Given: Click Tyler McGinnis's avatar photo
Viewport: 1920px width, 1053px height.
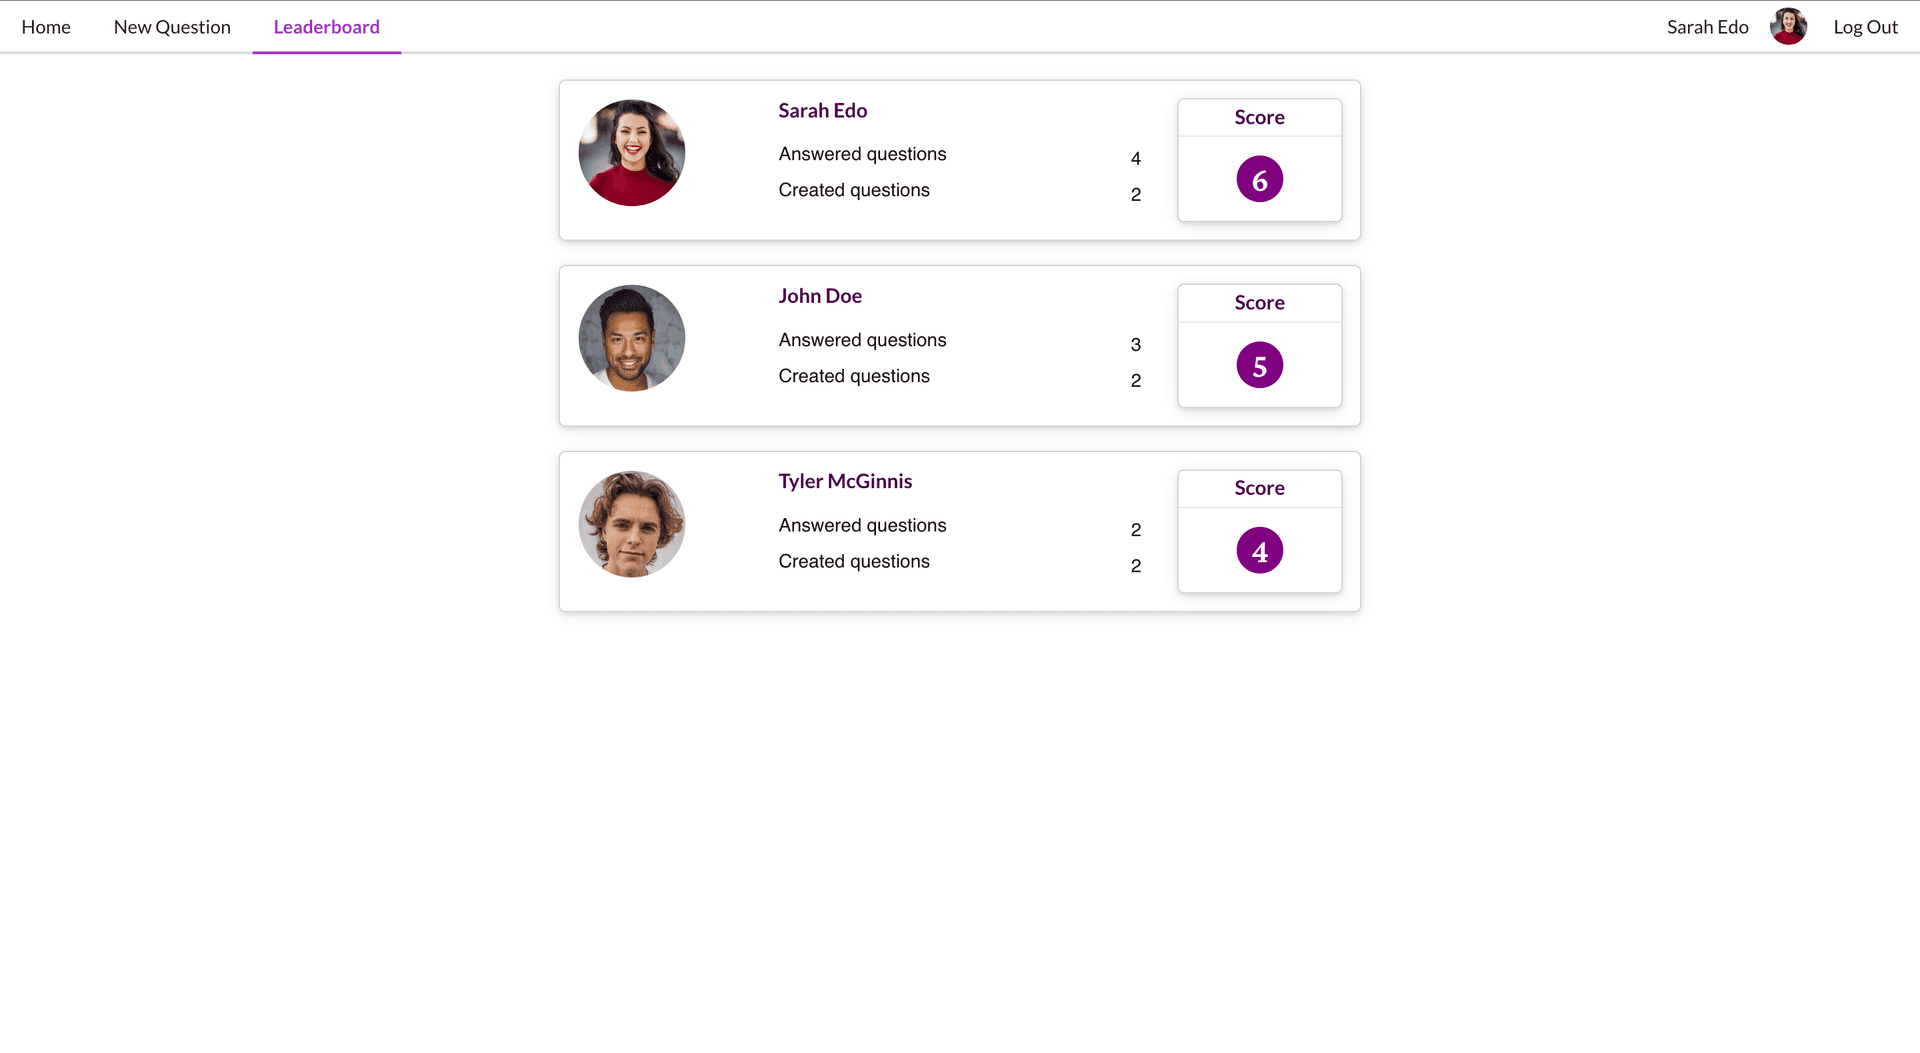Looking at the screenshot, I should click(632, 524).
